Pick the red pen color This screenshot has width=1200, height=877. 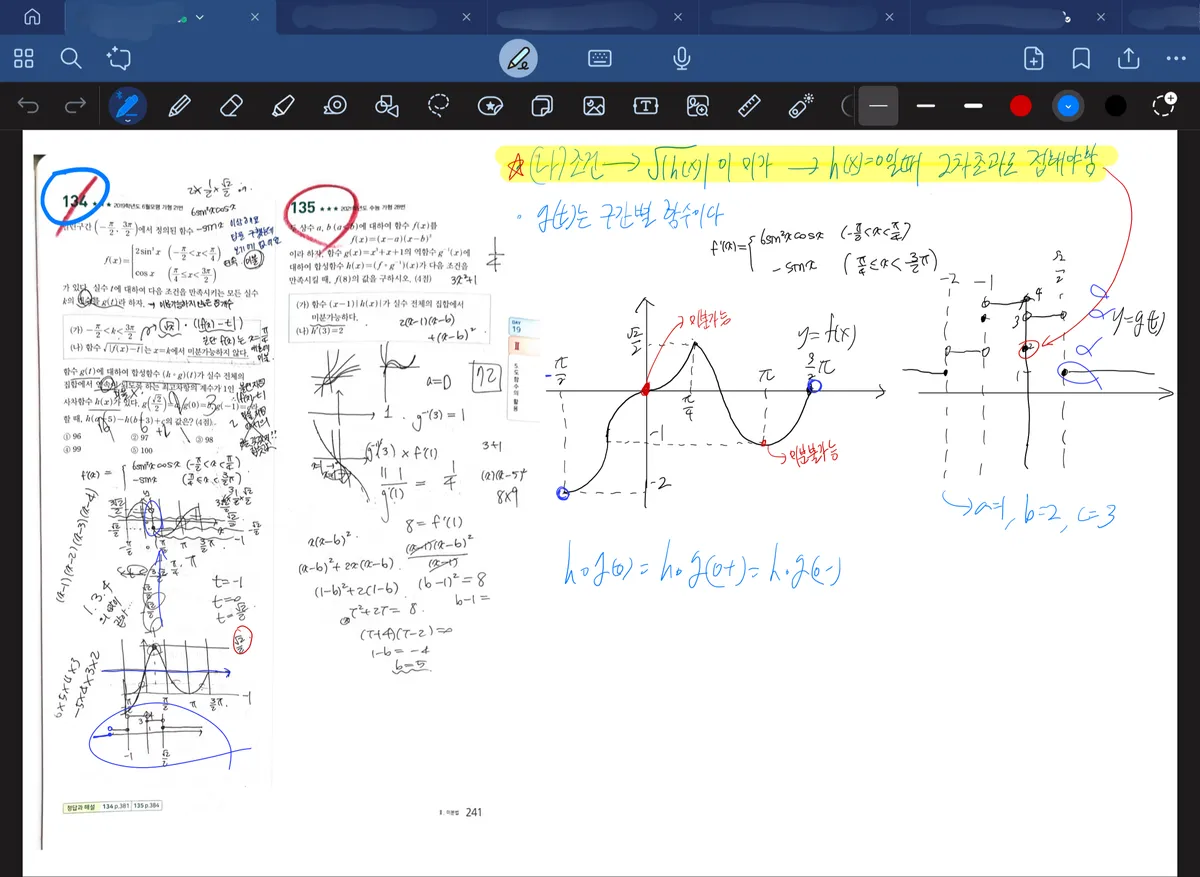(1020, 105)
